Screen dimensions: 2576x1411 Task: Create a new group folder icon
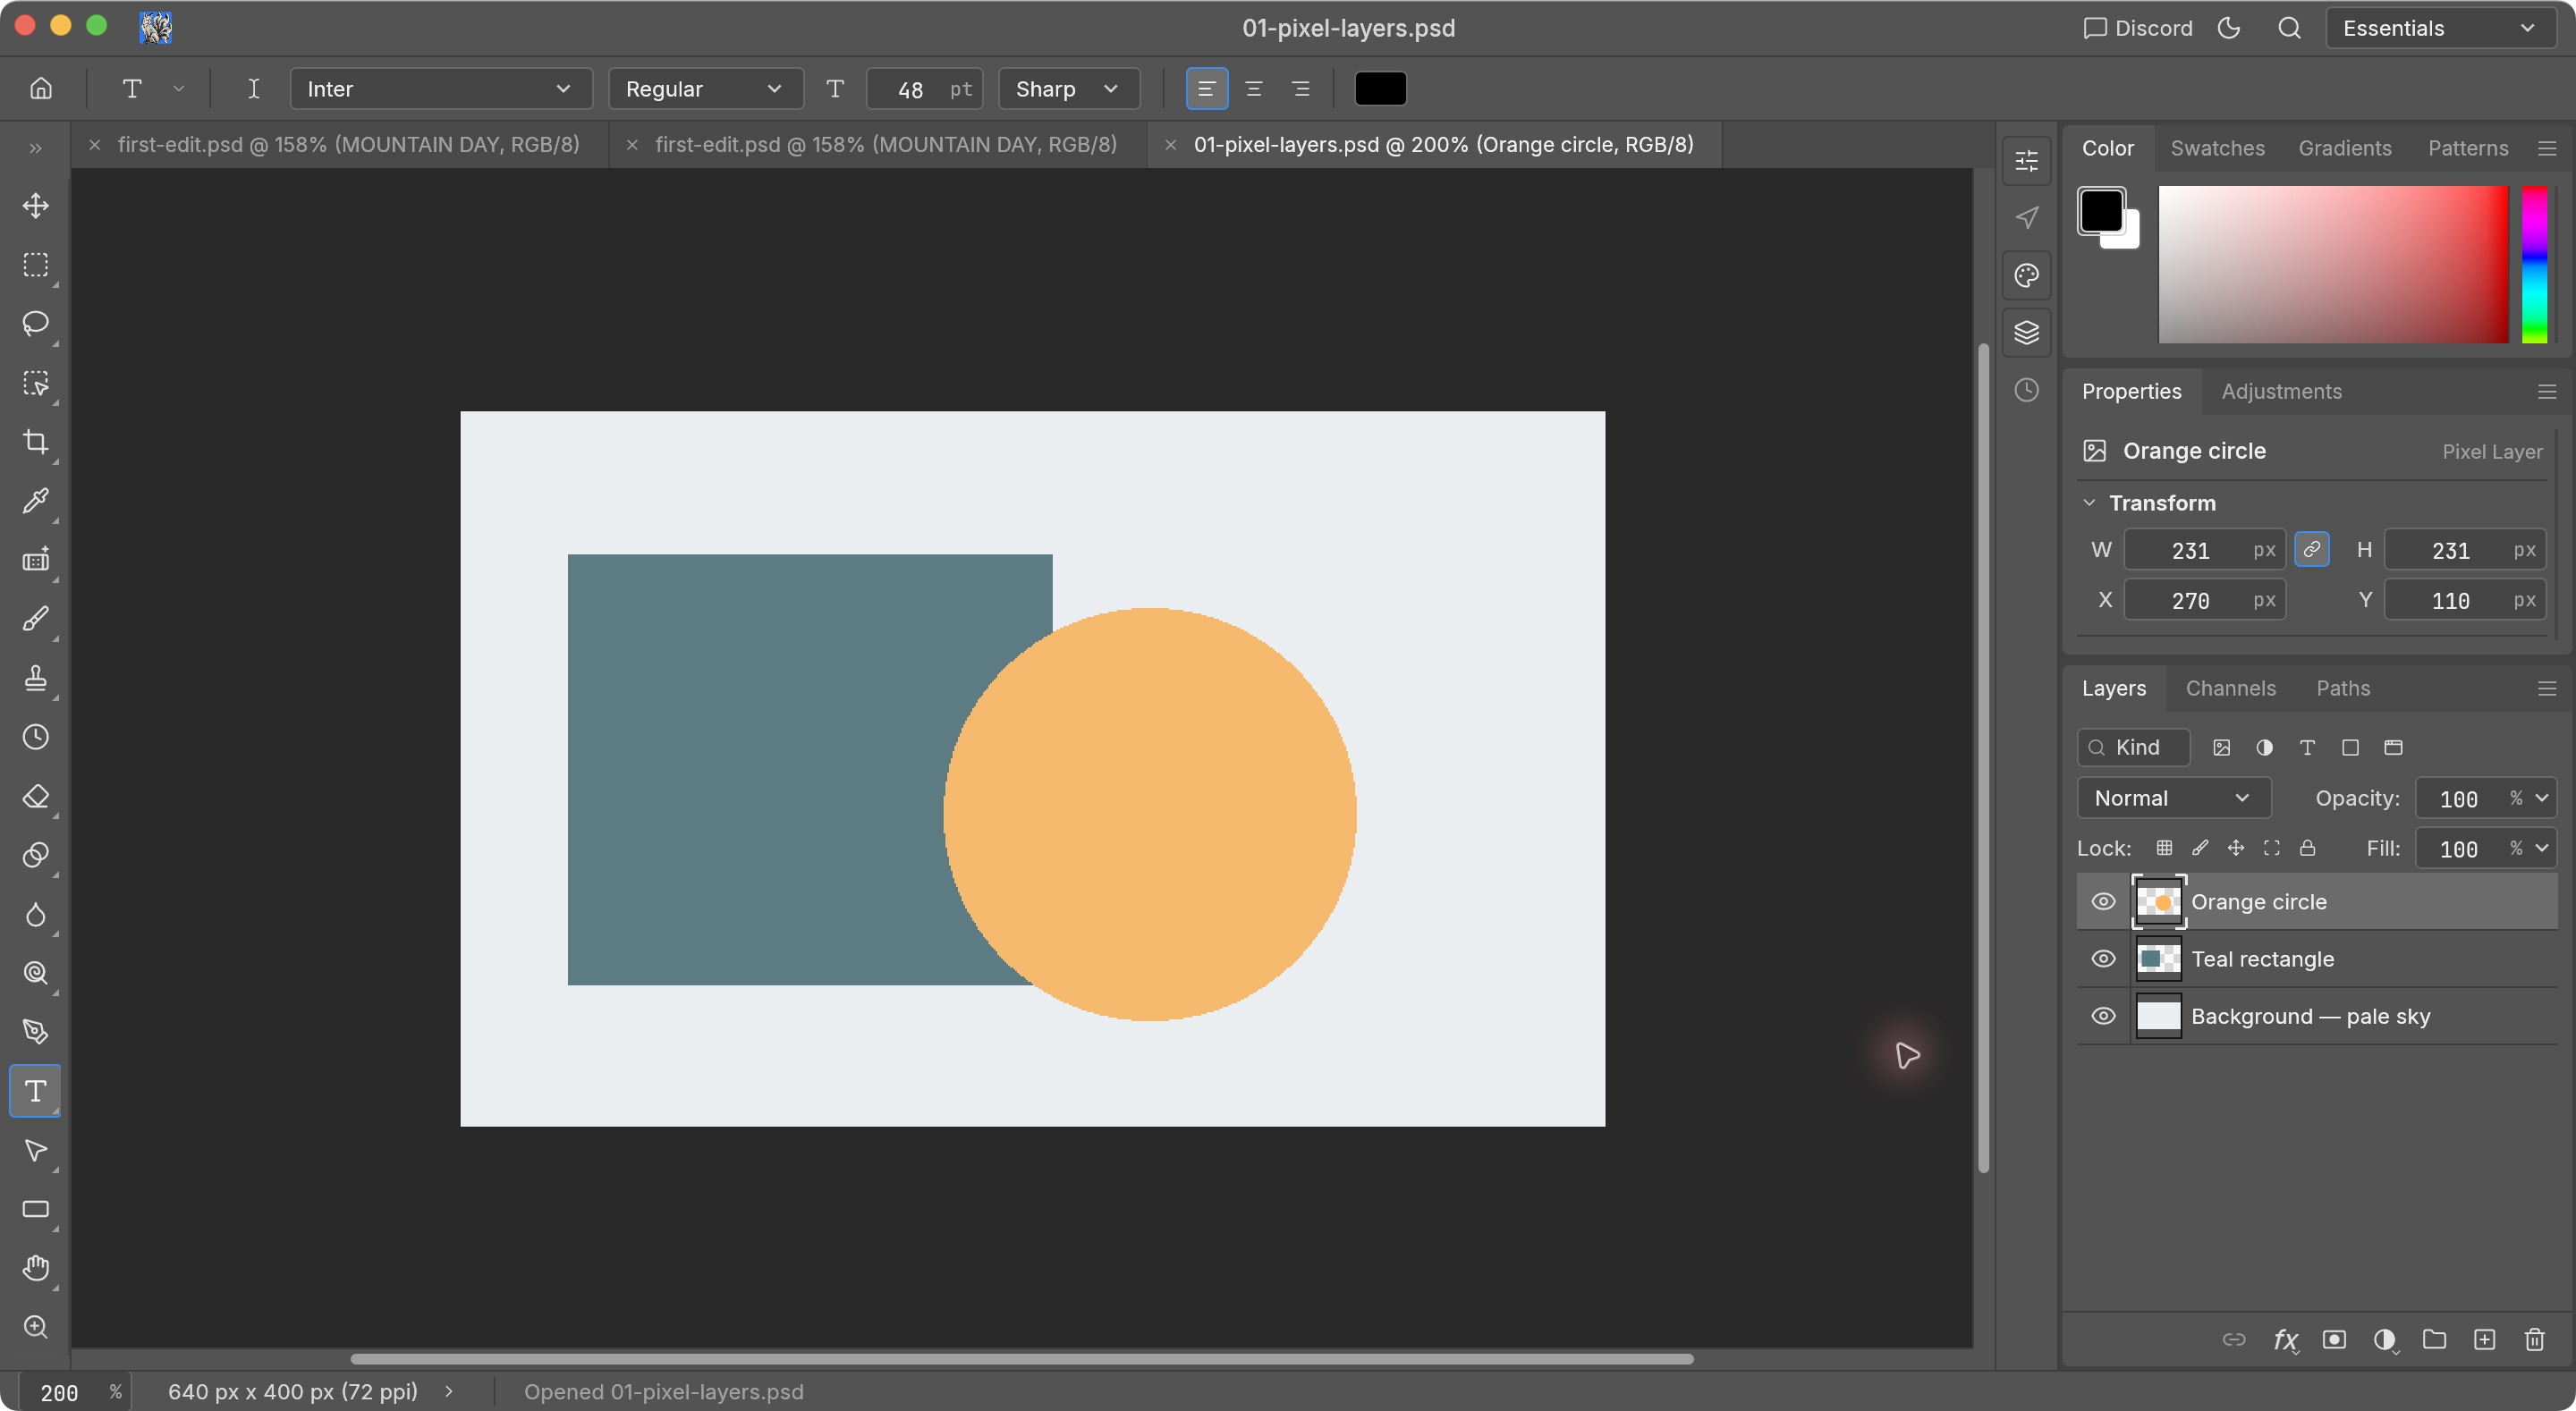tap(2434, 1340)
